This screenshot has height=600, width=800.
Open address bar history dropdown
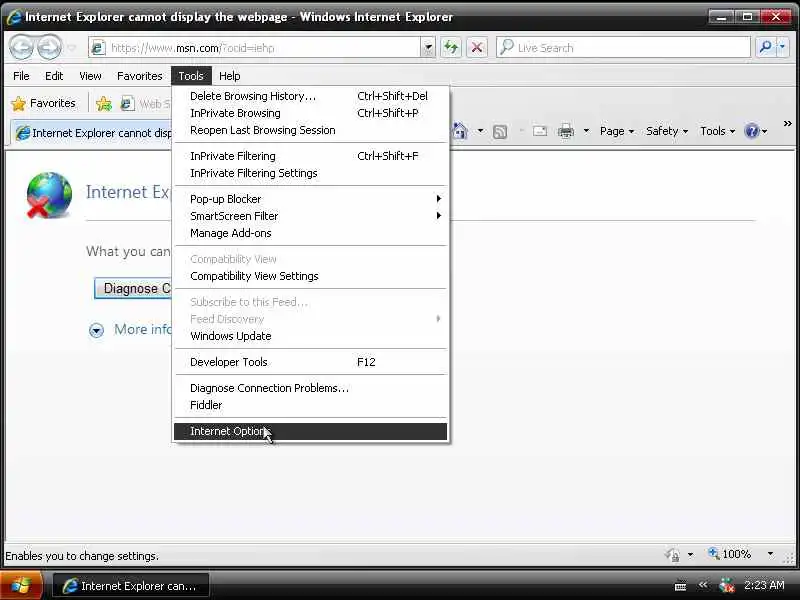428,48
